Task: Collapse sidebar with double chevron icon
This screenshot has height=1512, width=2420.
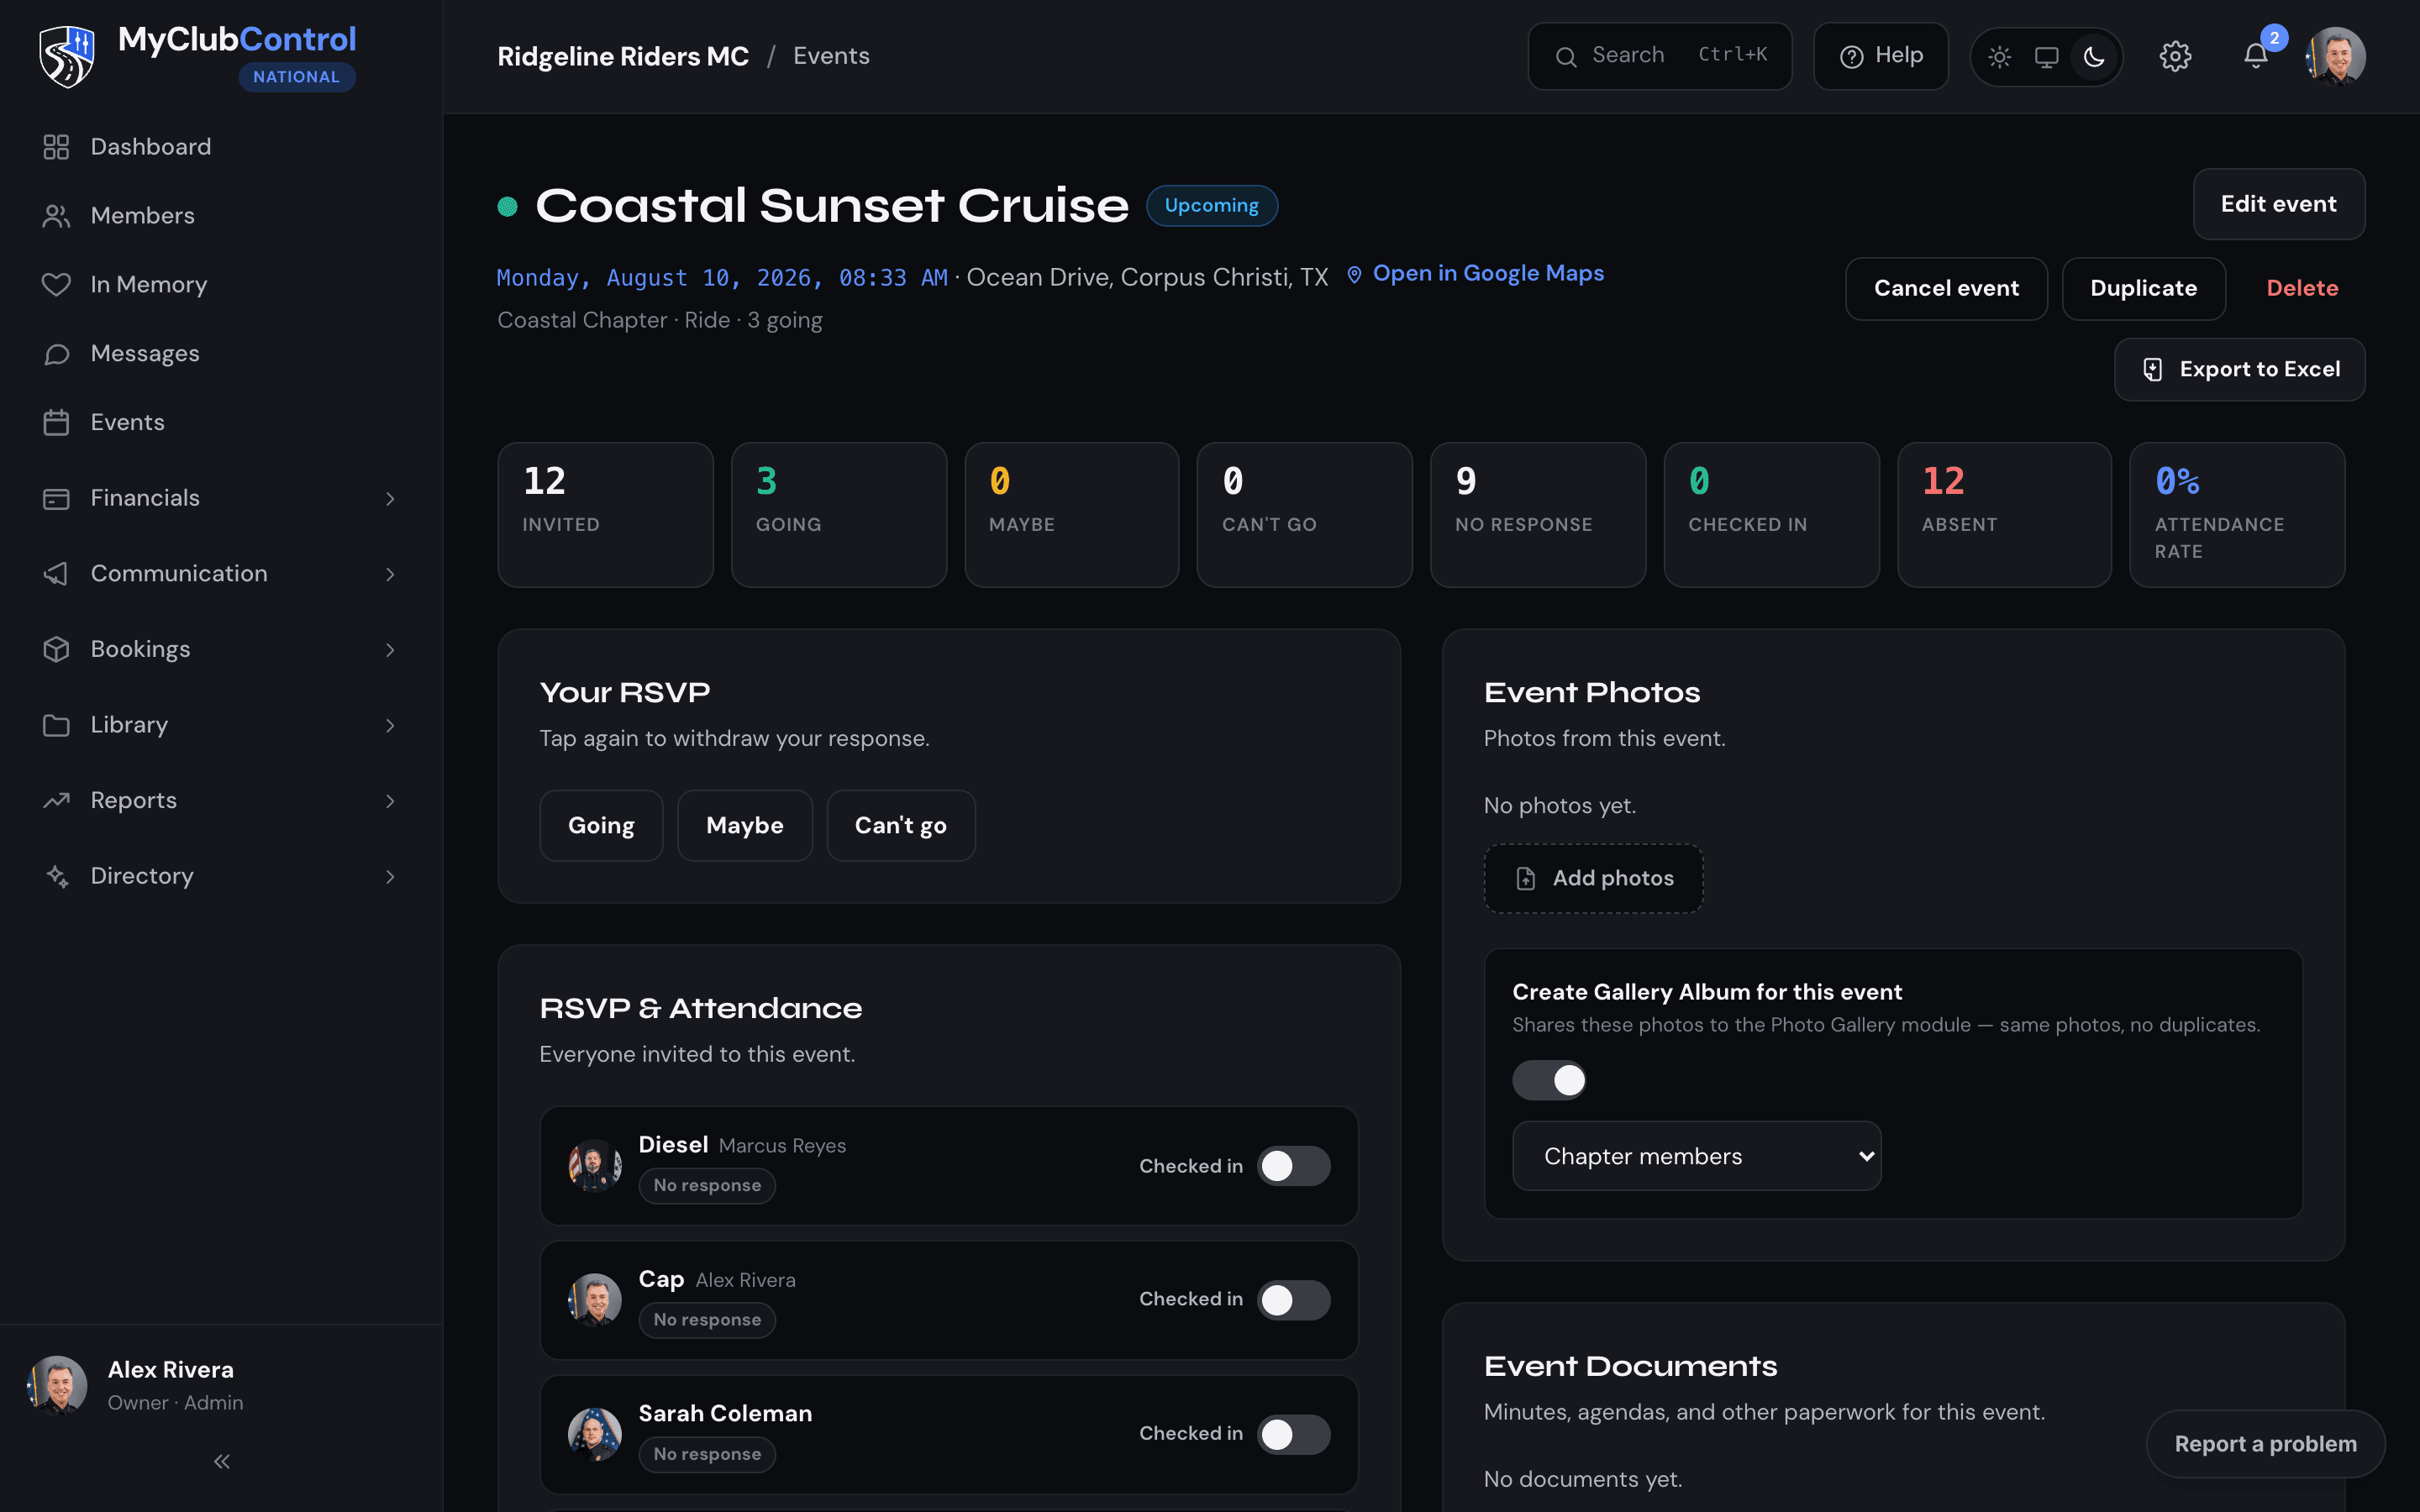Action: click(222, 1461)
